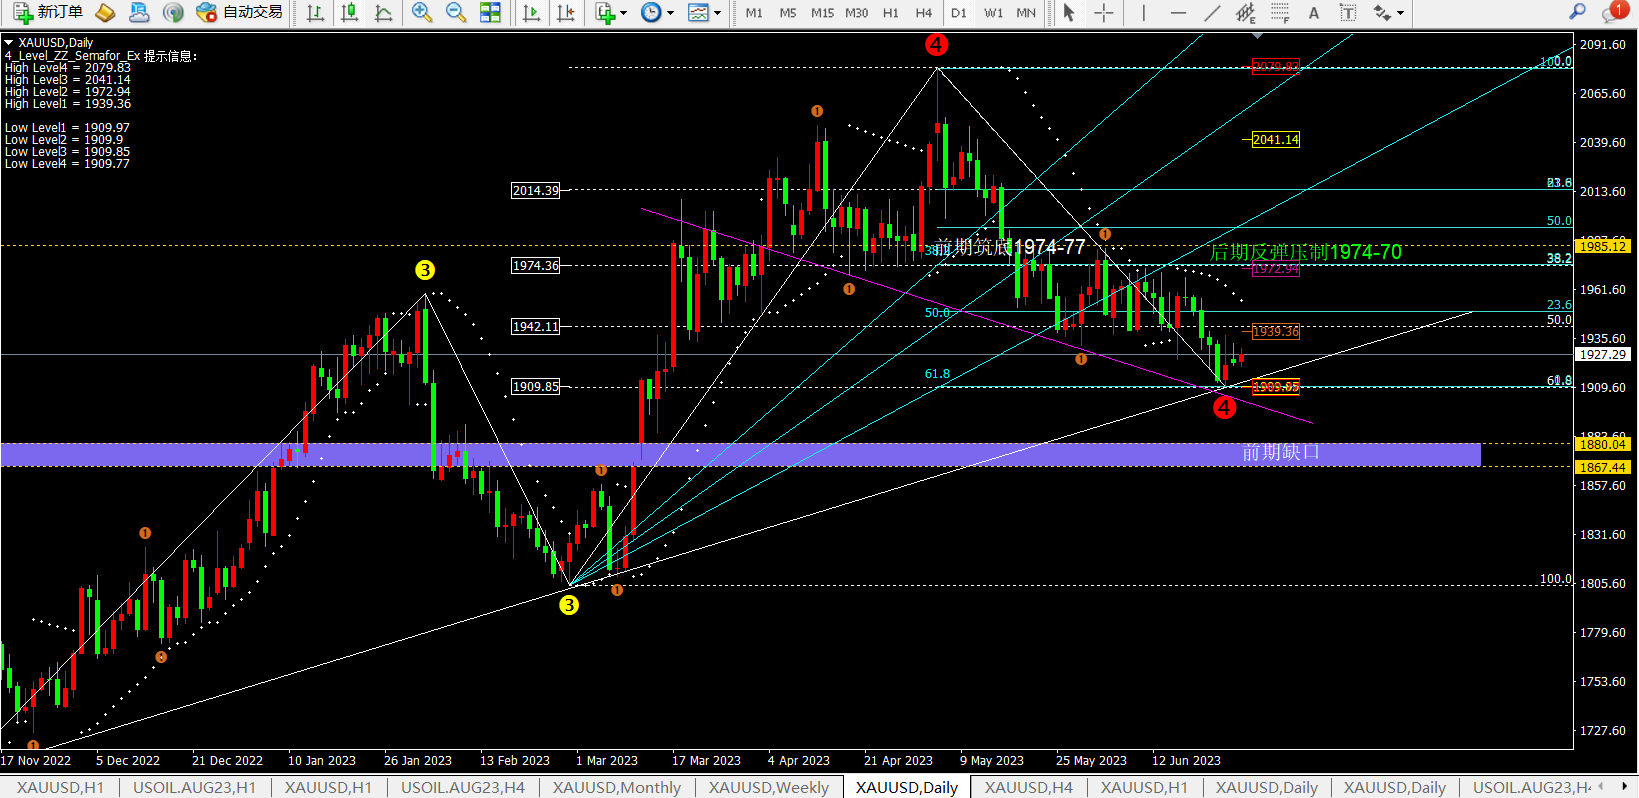This screenshot has width=1639, height=798.
Task: Click the 1867.44 price level label
Action: coord(1603,467)
